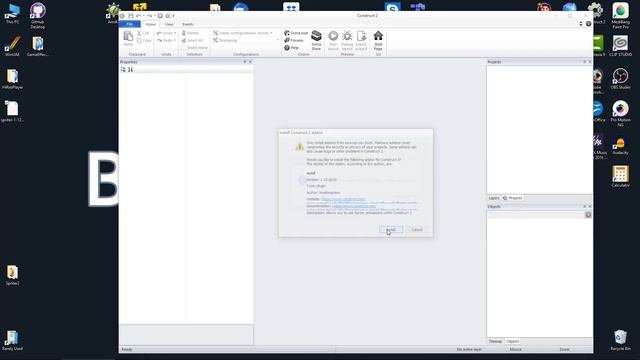
Task: Pin the Projects panel
Action: coord(584,62)
